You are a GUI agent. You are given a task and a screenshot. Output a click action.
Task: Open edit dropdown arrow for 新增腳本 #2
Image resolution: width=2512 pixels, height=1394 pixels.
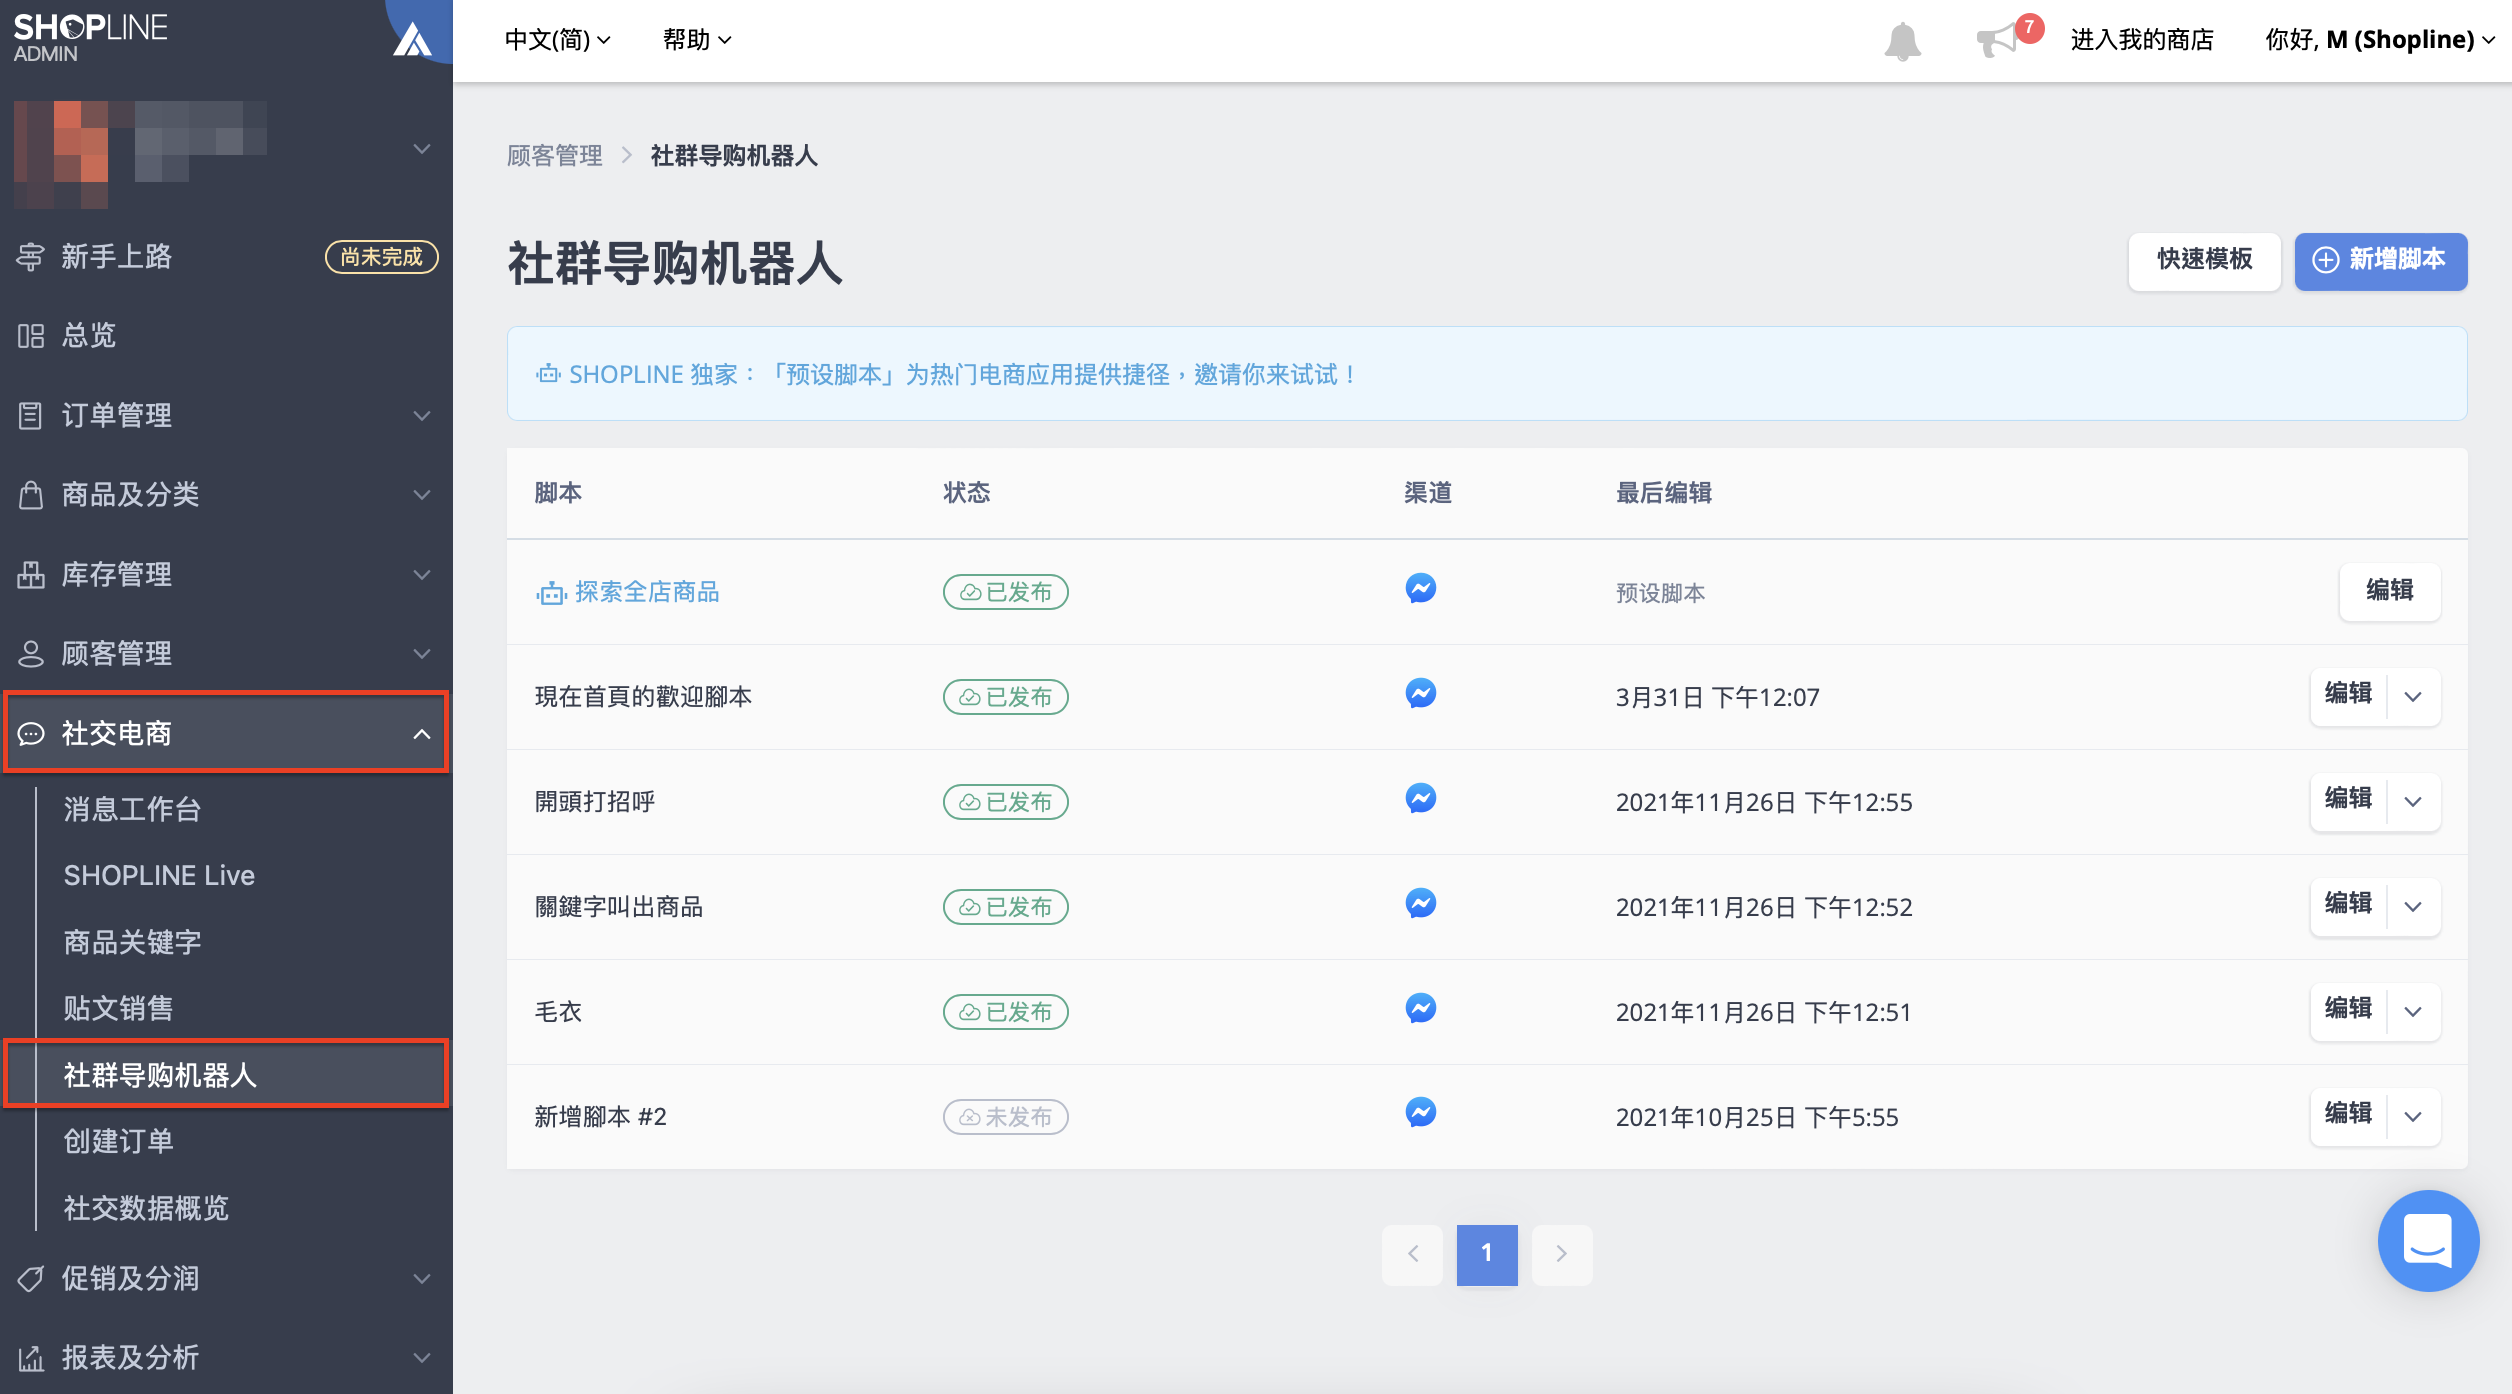2413,1117
